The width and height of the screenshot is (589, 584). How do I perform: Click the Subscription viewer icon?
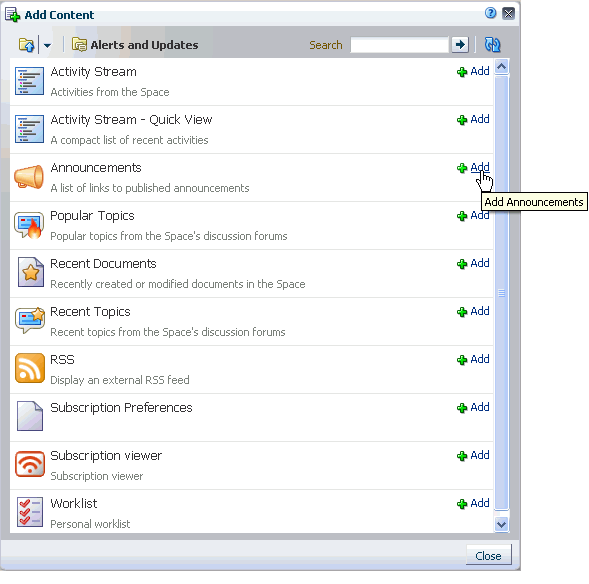pos(30,464)
